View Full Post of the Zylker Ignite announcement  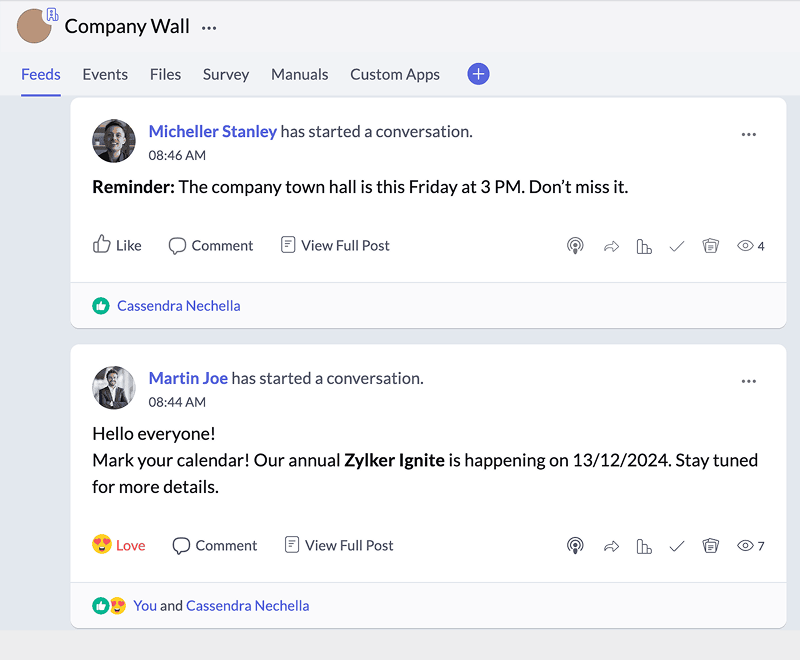(x=338, y=545)
